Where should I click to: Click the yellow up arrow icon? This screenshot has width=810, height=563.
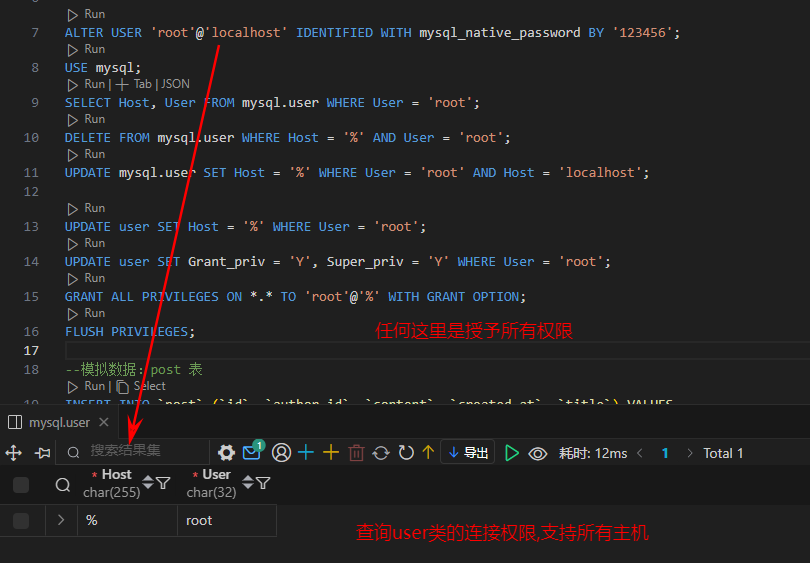(428, 452)
